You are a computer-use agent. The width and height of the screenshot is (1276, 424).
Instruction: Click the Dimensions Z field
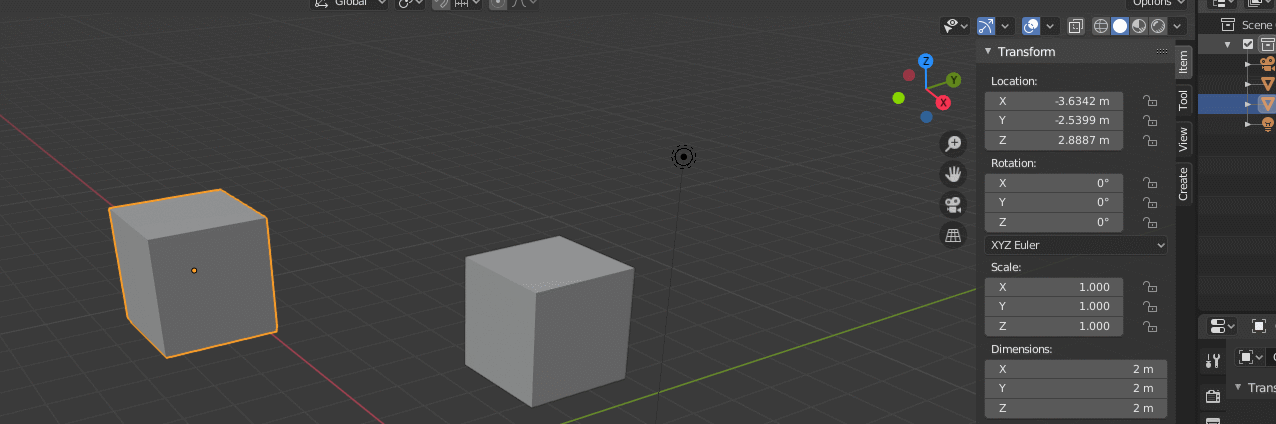point(1076,408)
